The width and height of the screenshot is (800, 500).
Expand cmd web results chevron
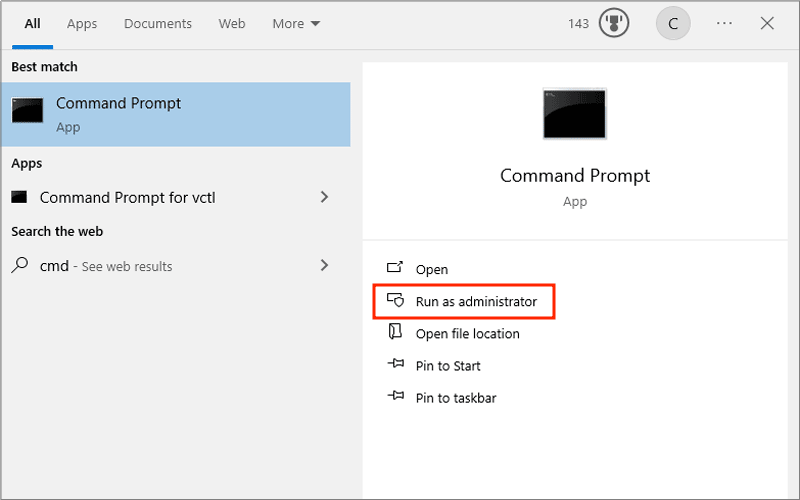324,265
